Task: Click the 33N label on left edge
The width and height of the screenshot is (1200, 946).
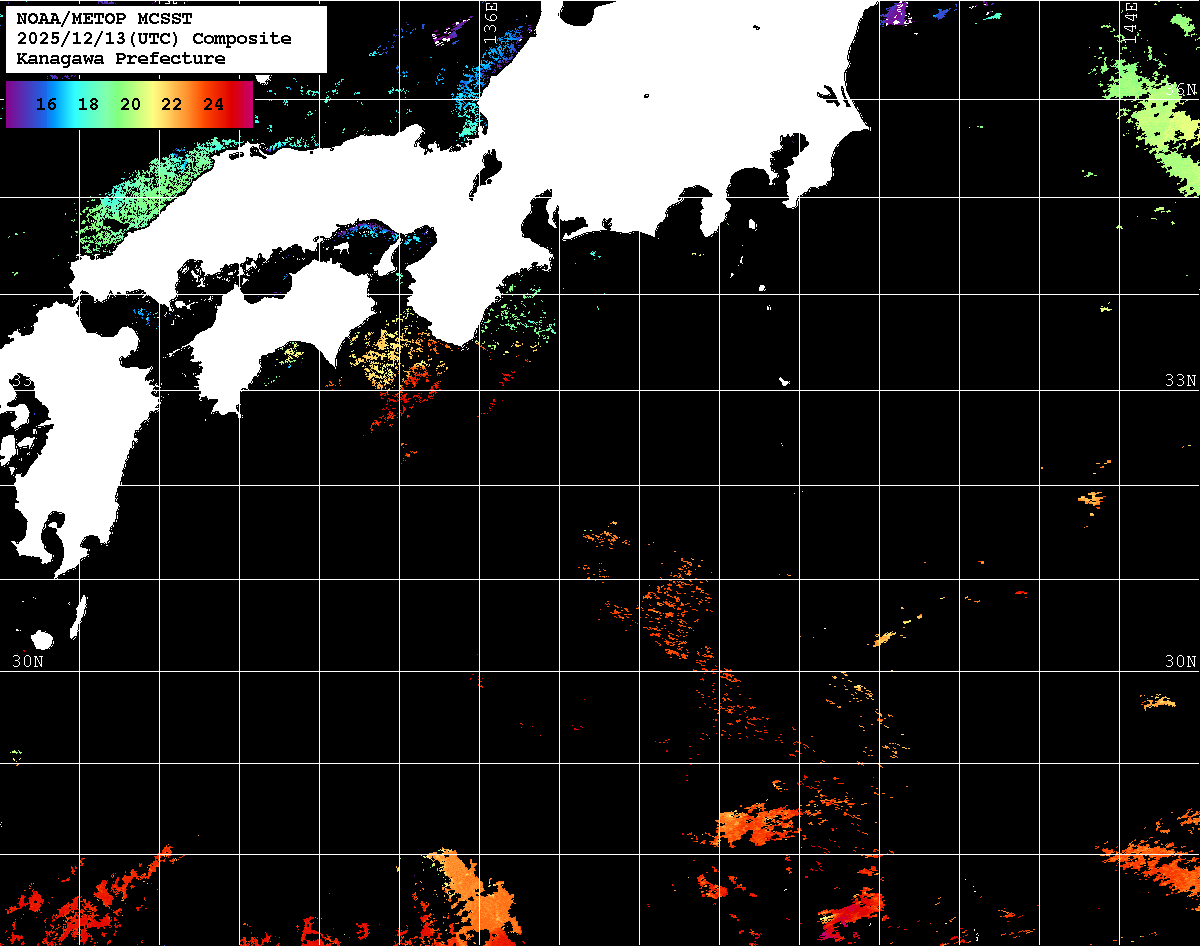Action: pos(20,381)
